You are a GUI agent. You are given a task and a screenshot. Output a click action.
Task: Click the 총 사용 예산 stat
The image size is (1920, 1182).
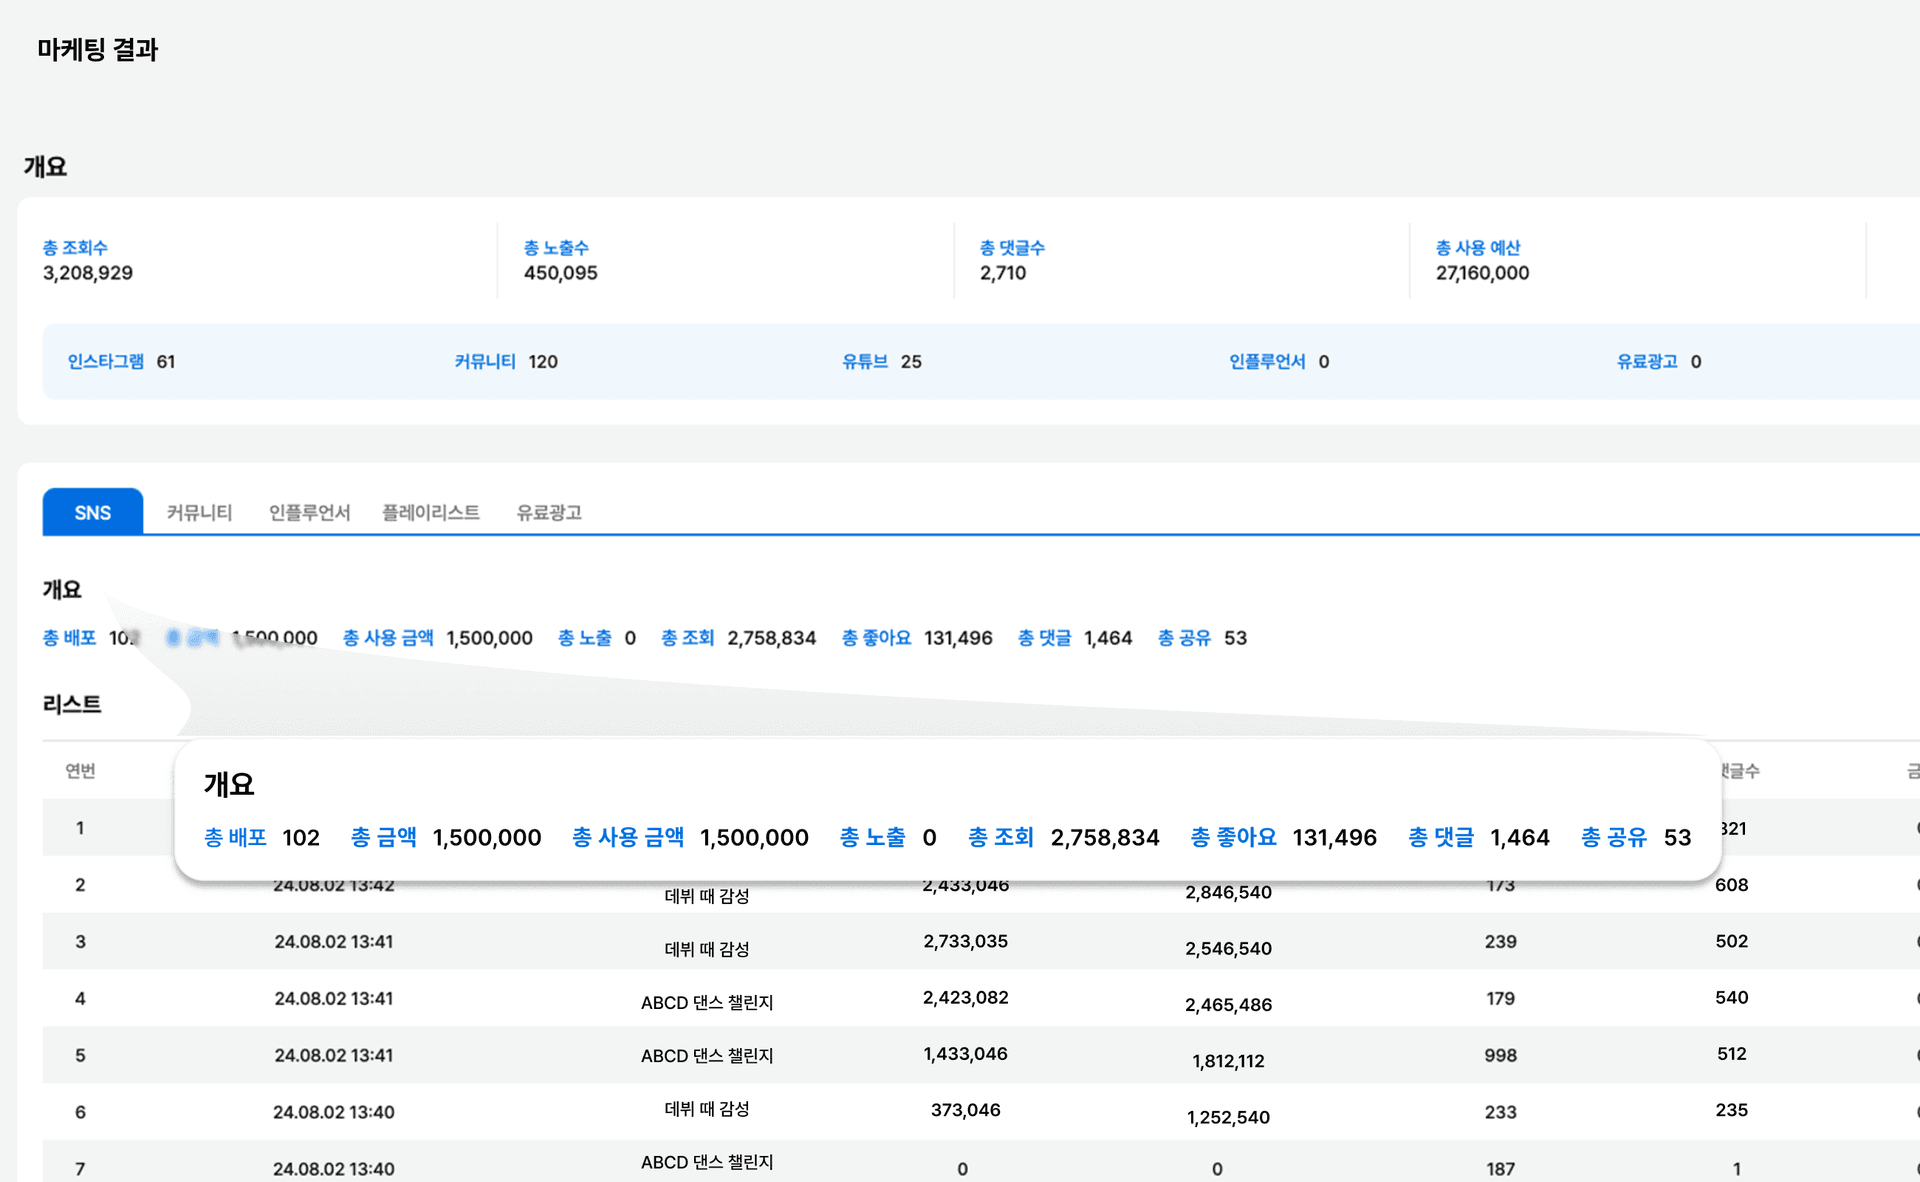click(1482, 260)
